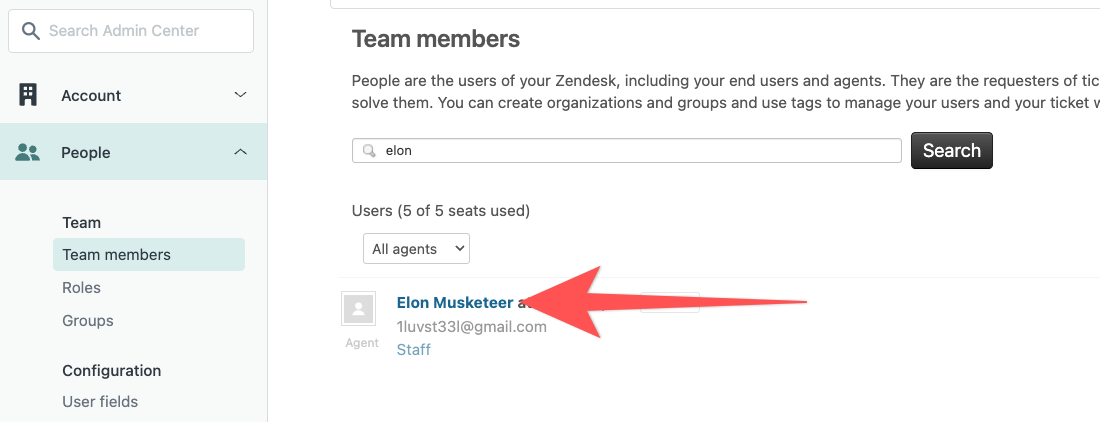Open User fields configuration

point(100,402)
